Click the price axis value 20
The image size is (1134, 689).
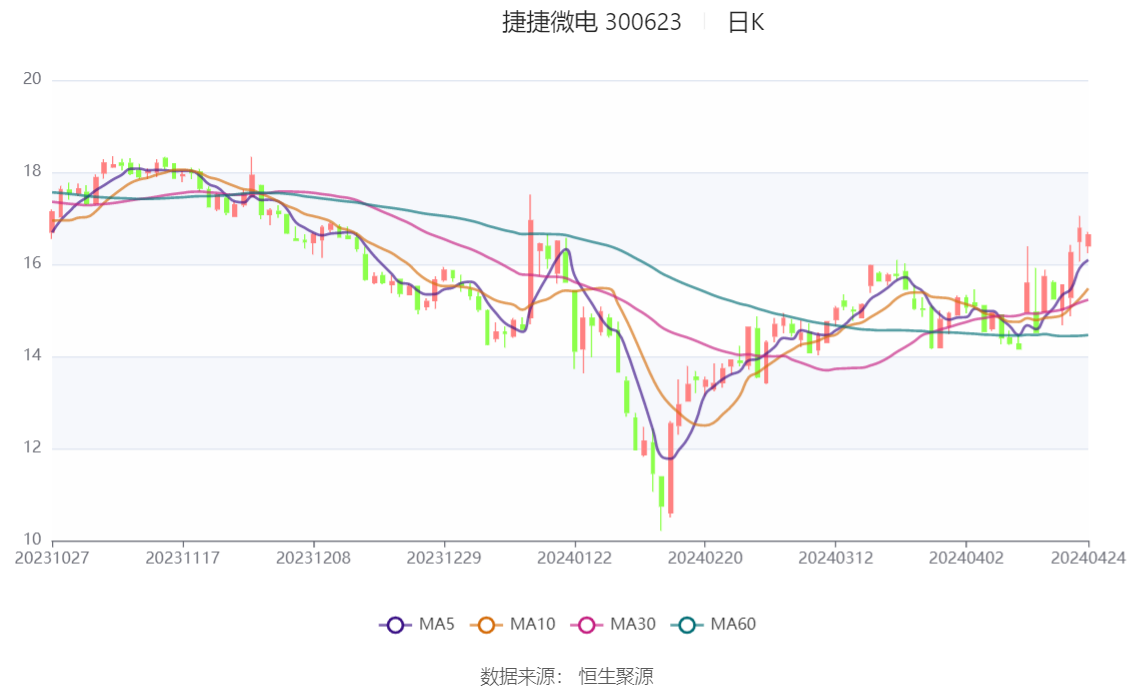point(31,80)
